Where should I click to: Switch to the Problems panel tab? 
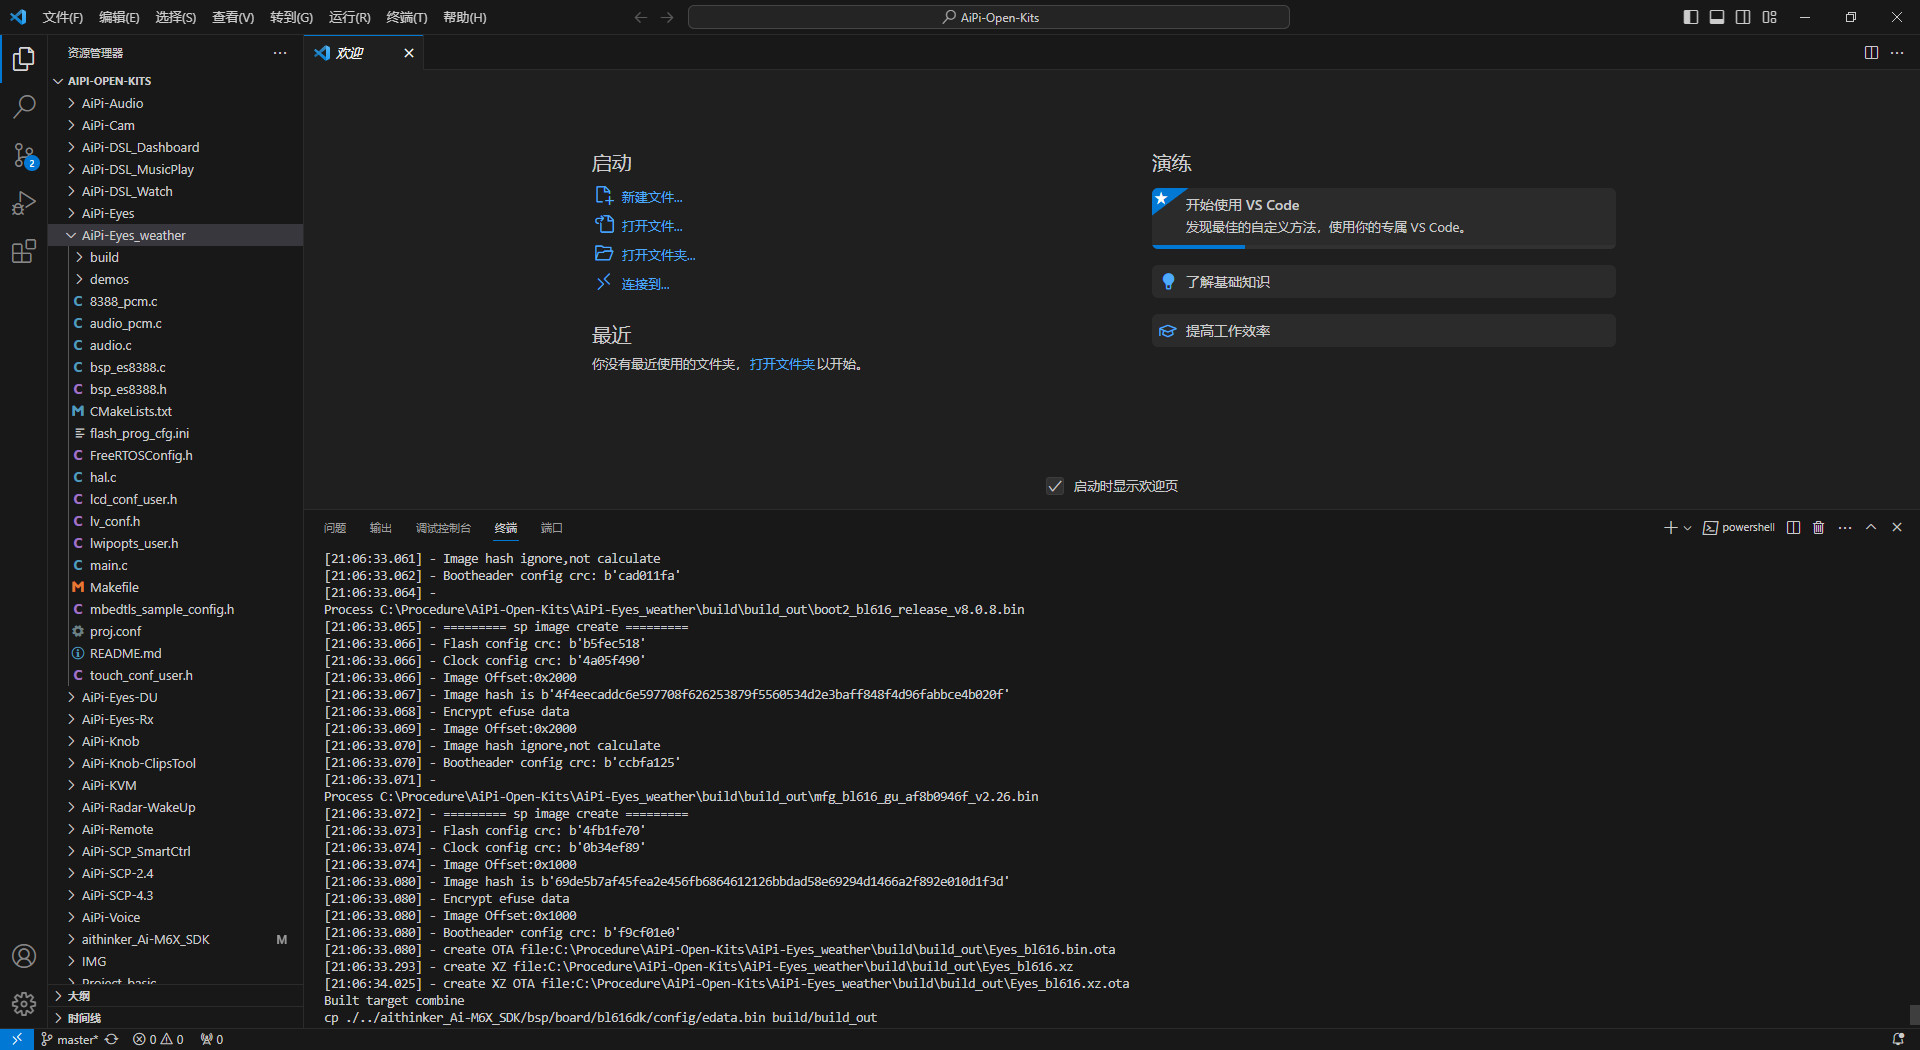click(335, 528)
